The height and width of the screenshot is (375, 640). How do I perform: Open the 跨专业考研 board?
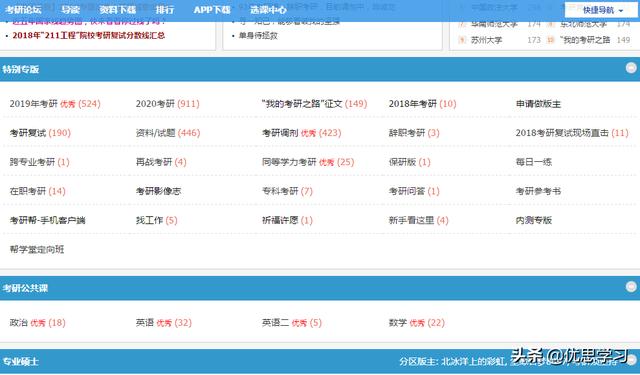pyautogui.click(x=32, y=162)
